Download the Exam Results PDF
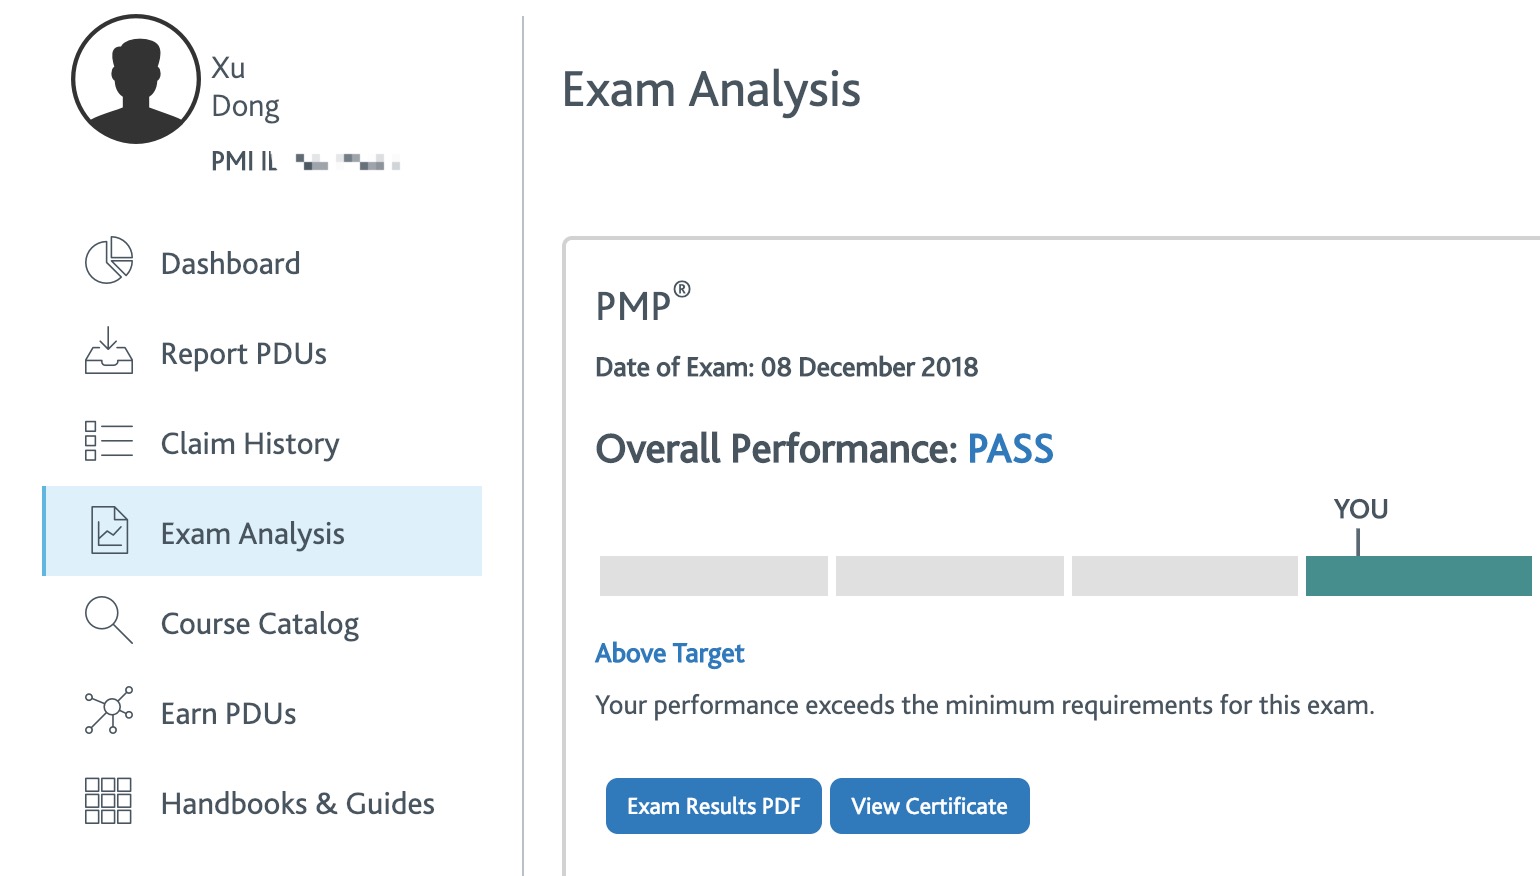1540x876 pixels. tap(714, 806)
